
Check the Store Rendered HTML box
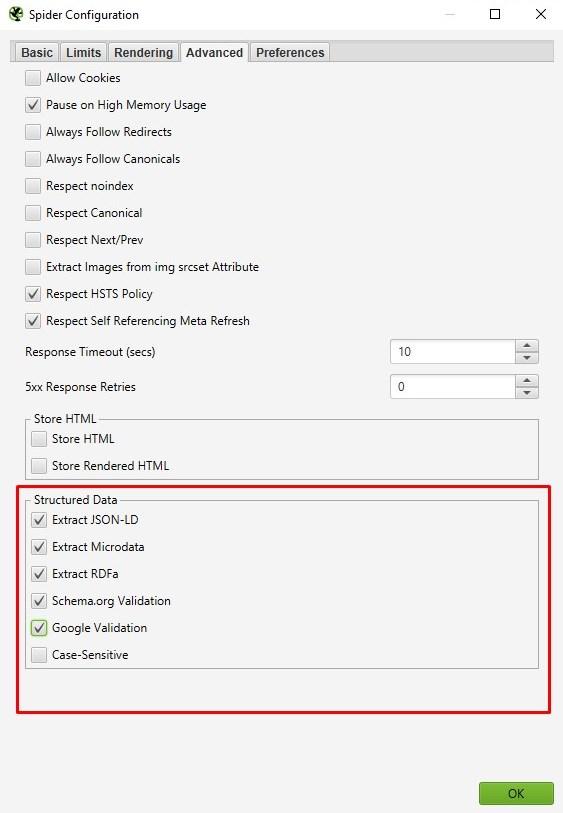pyautogui.click(x=39, y=466)
